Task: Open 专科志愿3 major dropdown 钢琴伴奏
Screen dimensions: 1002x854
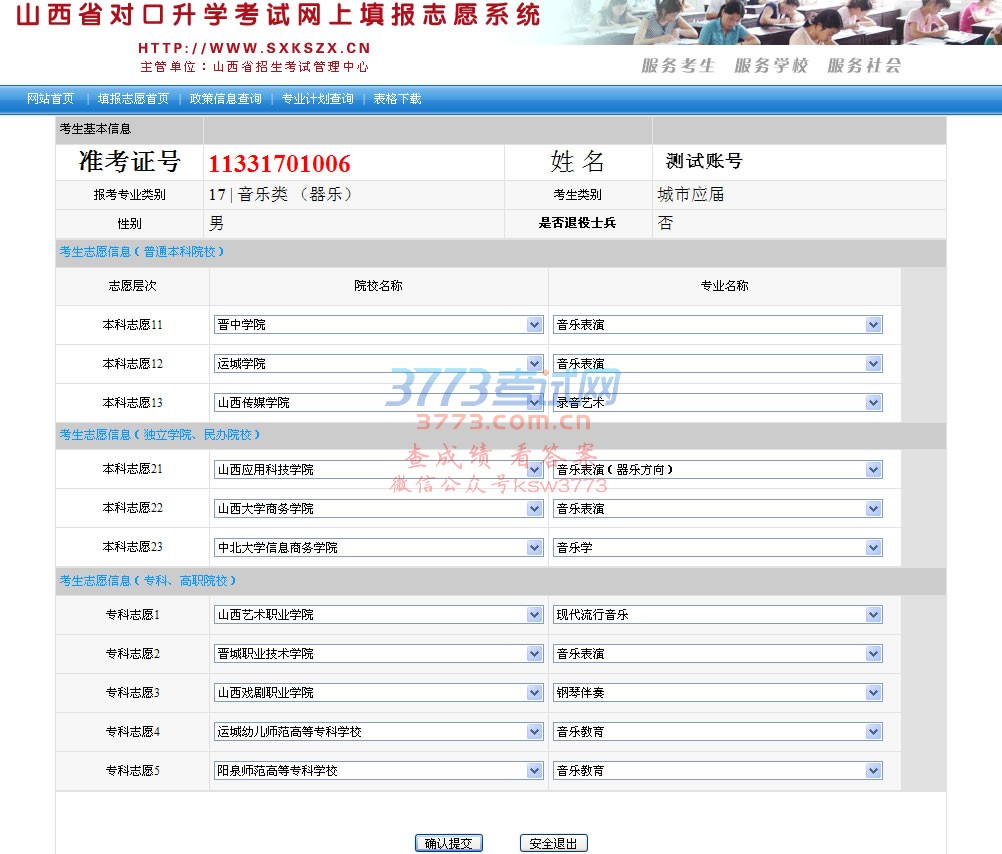Action: point(717,693)
